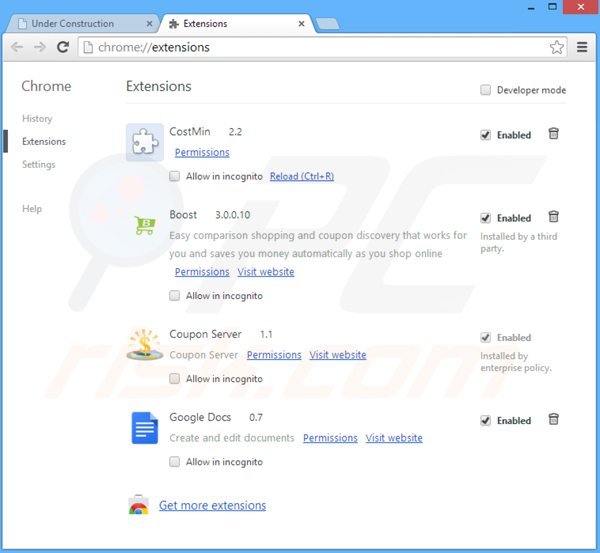Open the History sidebar item
600x553 pixels.
(37, 119)
